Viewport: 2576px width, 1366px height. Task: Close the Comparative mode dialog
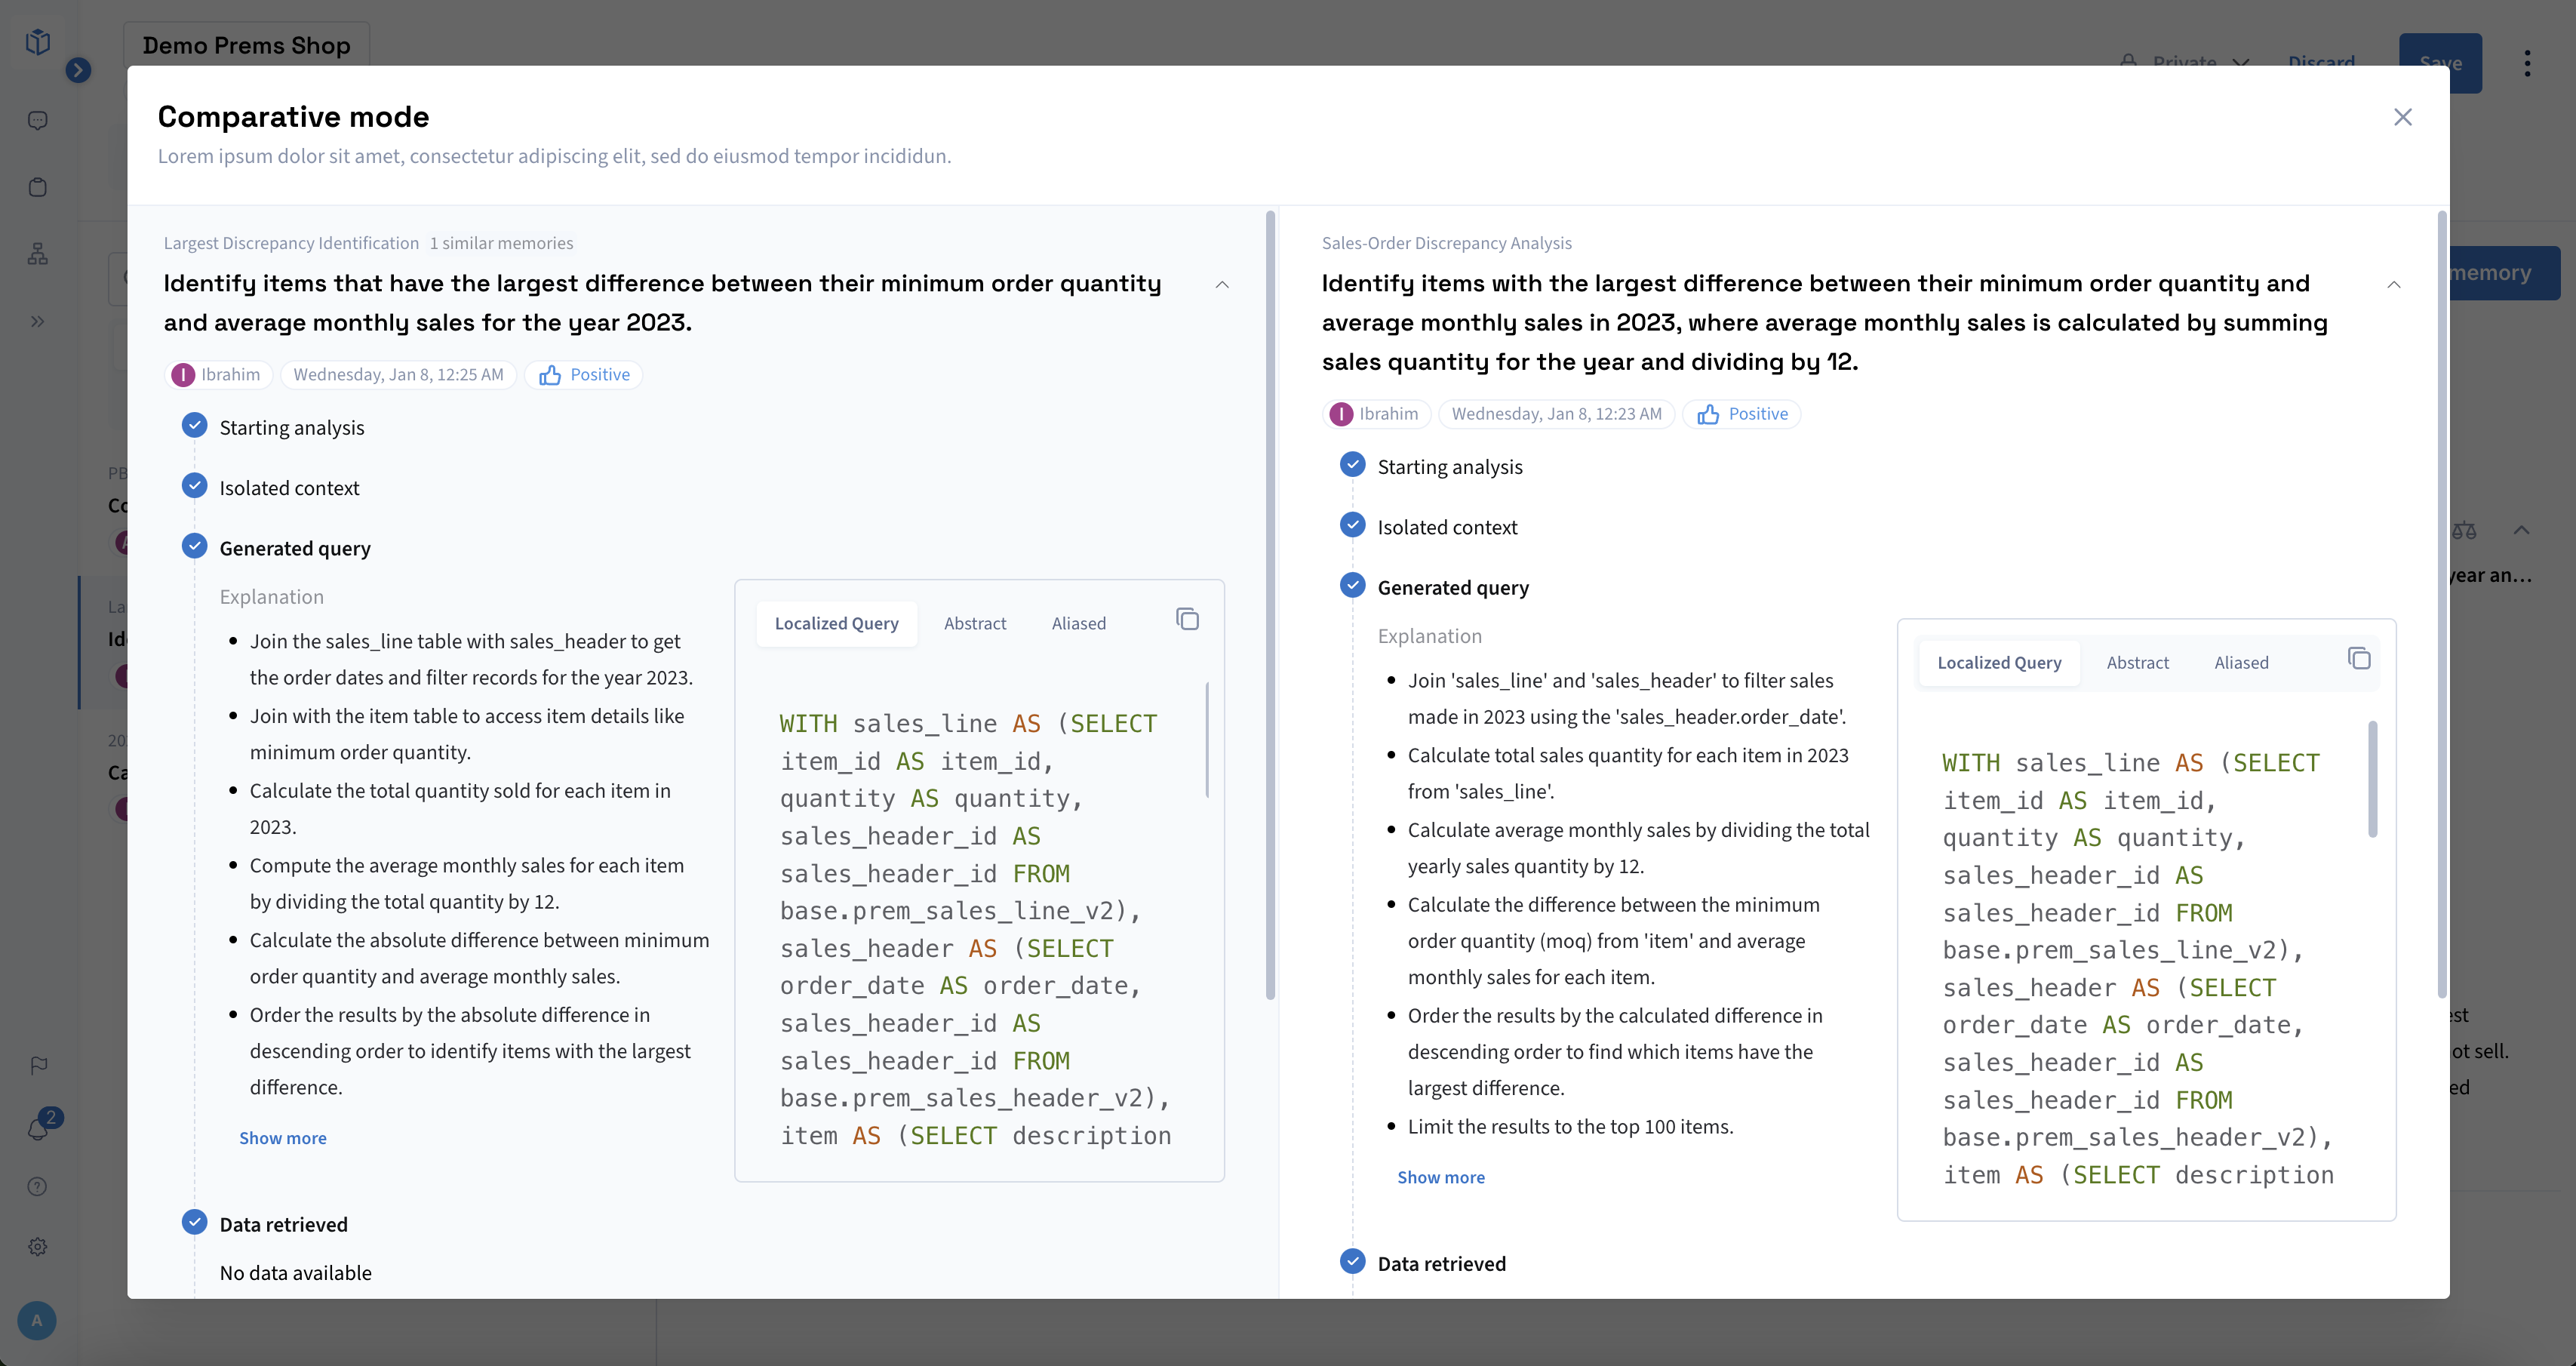click(x=2403, y=118)
